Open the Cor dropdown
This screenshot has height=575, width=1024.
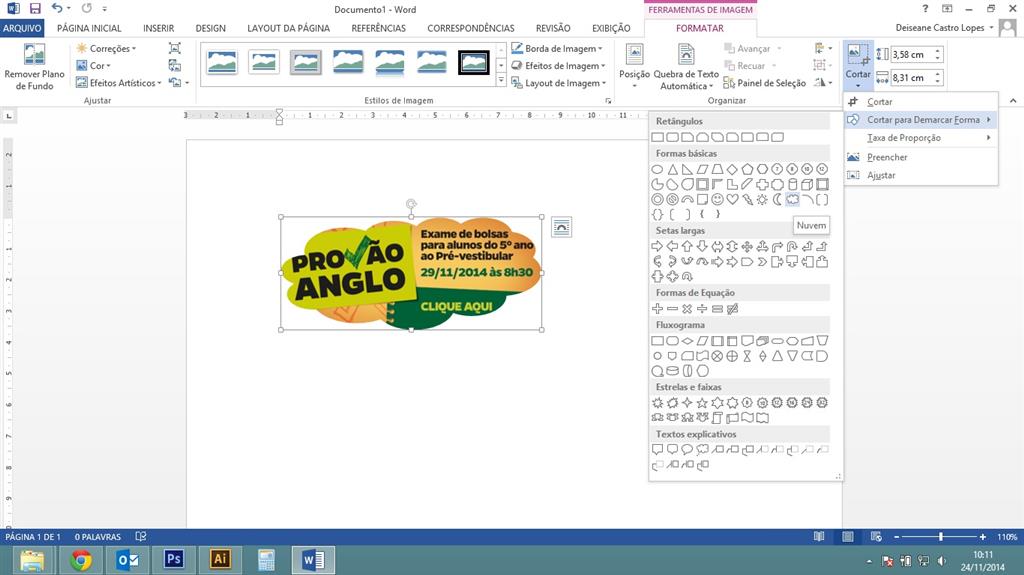coord(93,65)
